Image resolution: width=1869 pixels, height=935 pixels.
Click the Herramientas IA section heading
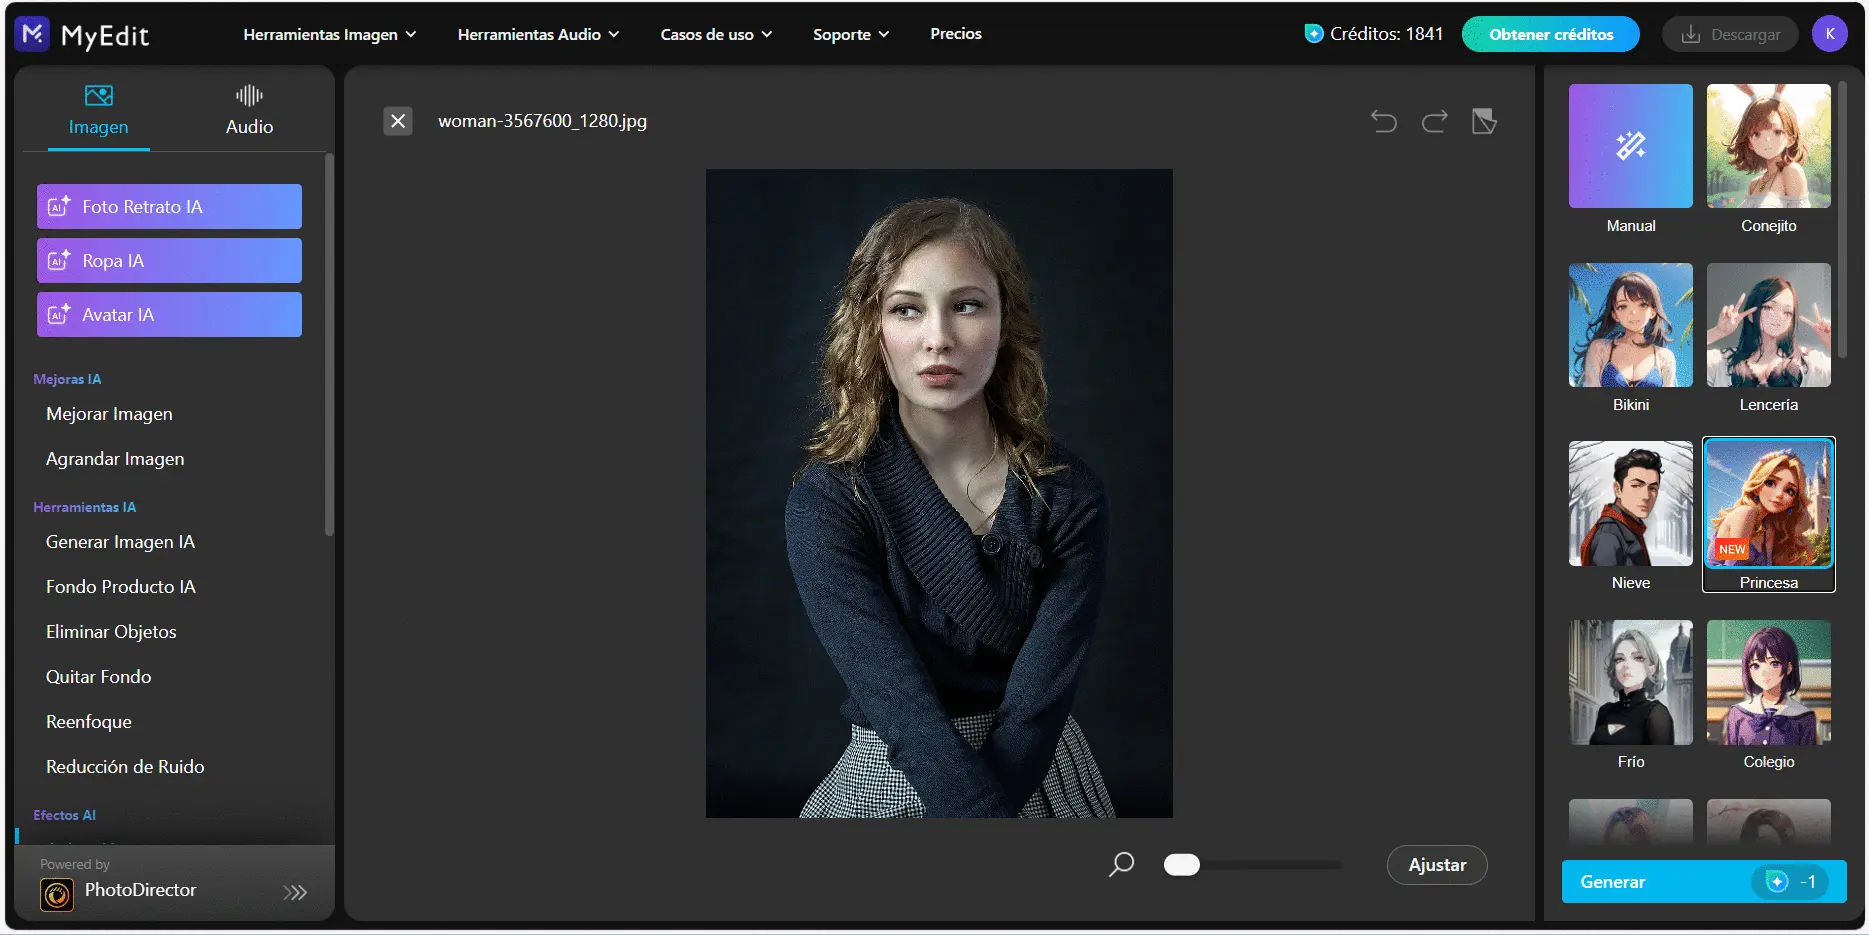point(84,507)
